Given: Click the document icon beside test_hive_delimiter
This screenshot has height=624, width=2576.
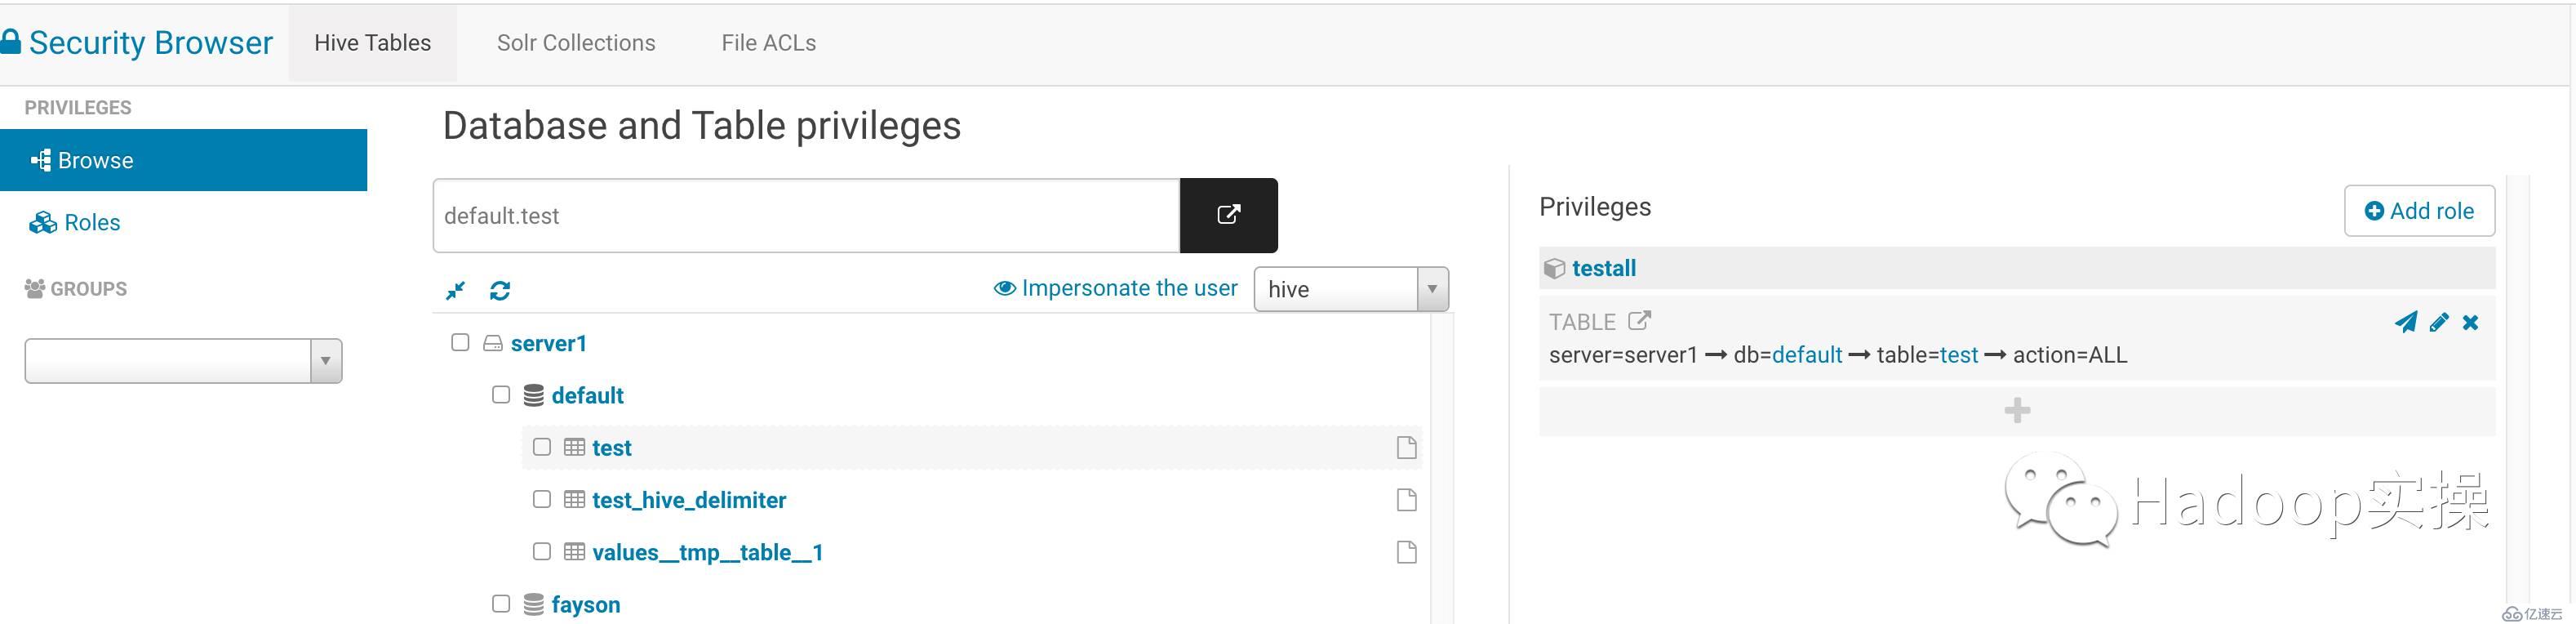Looking at the screenshot, I should (1406, 499).
